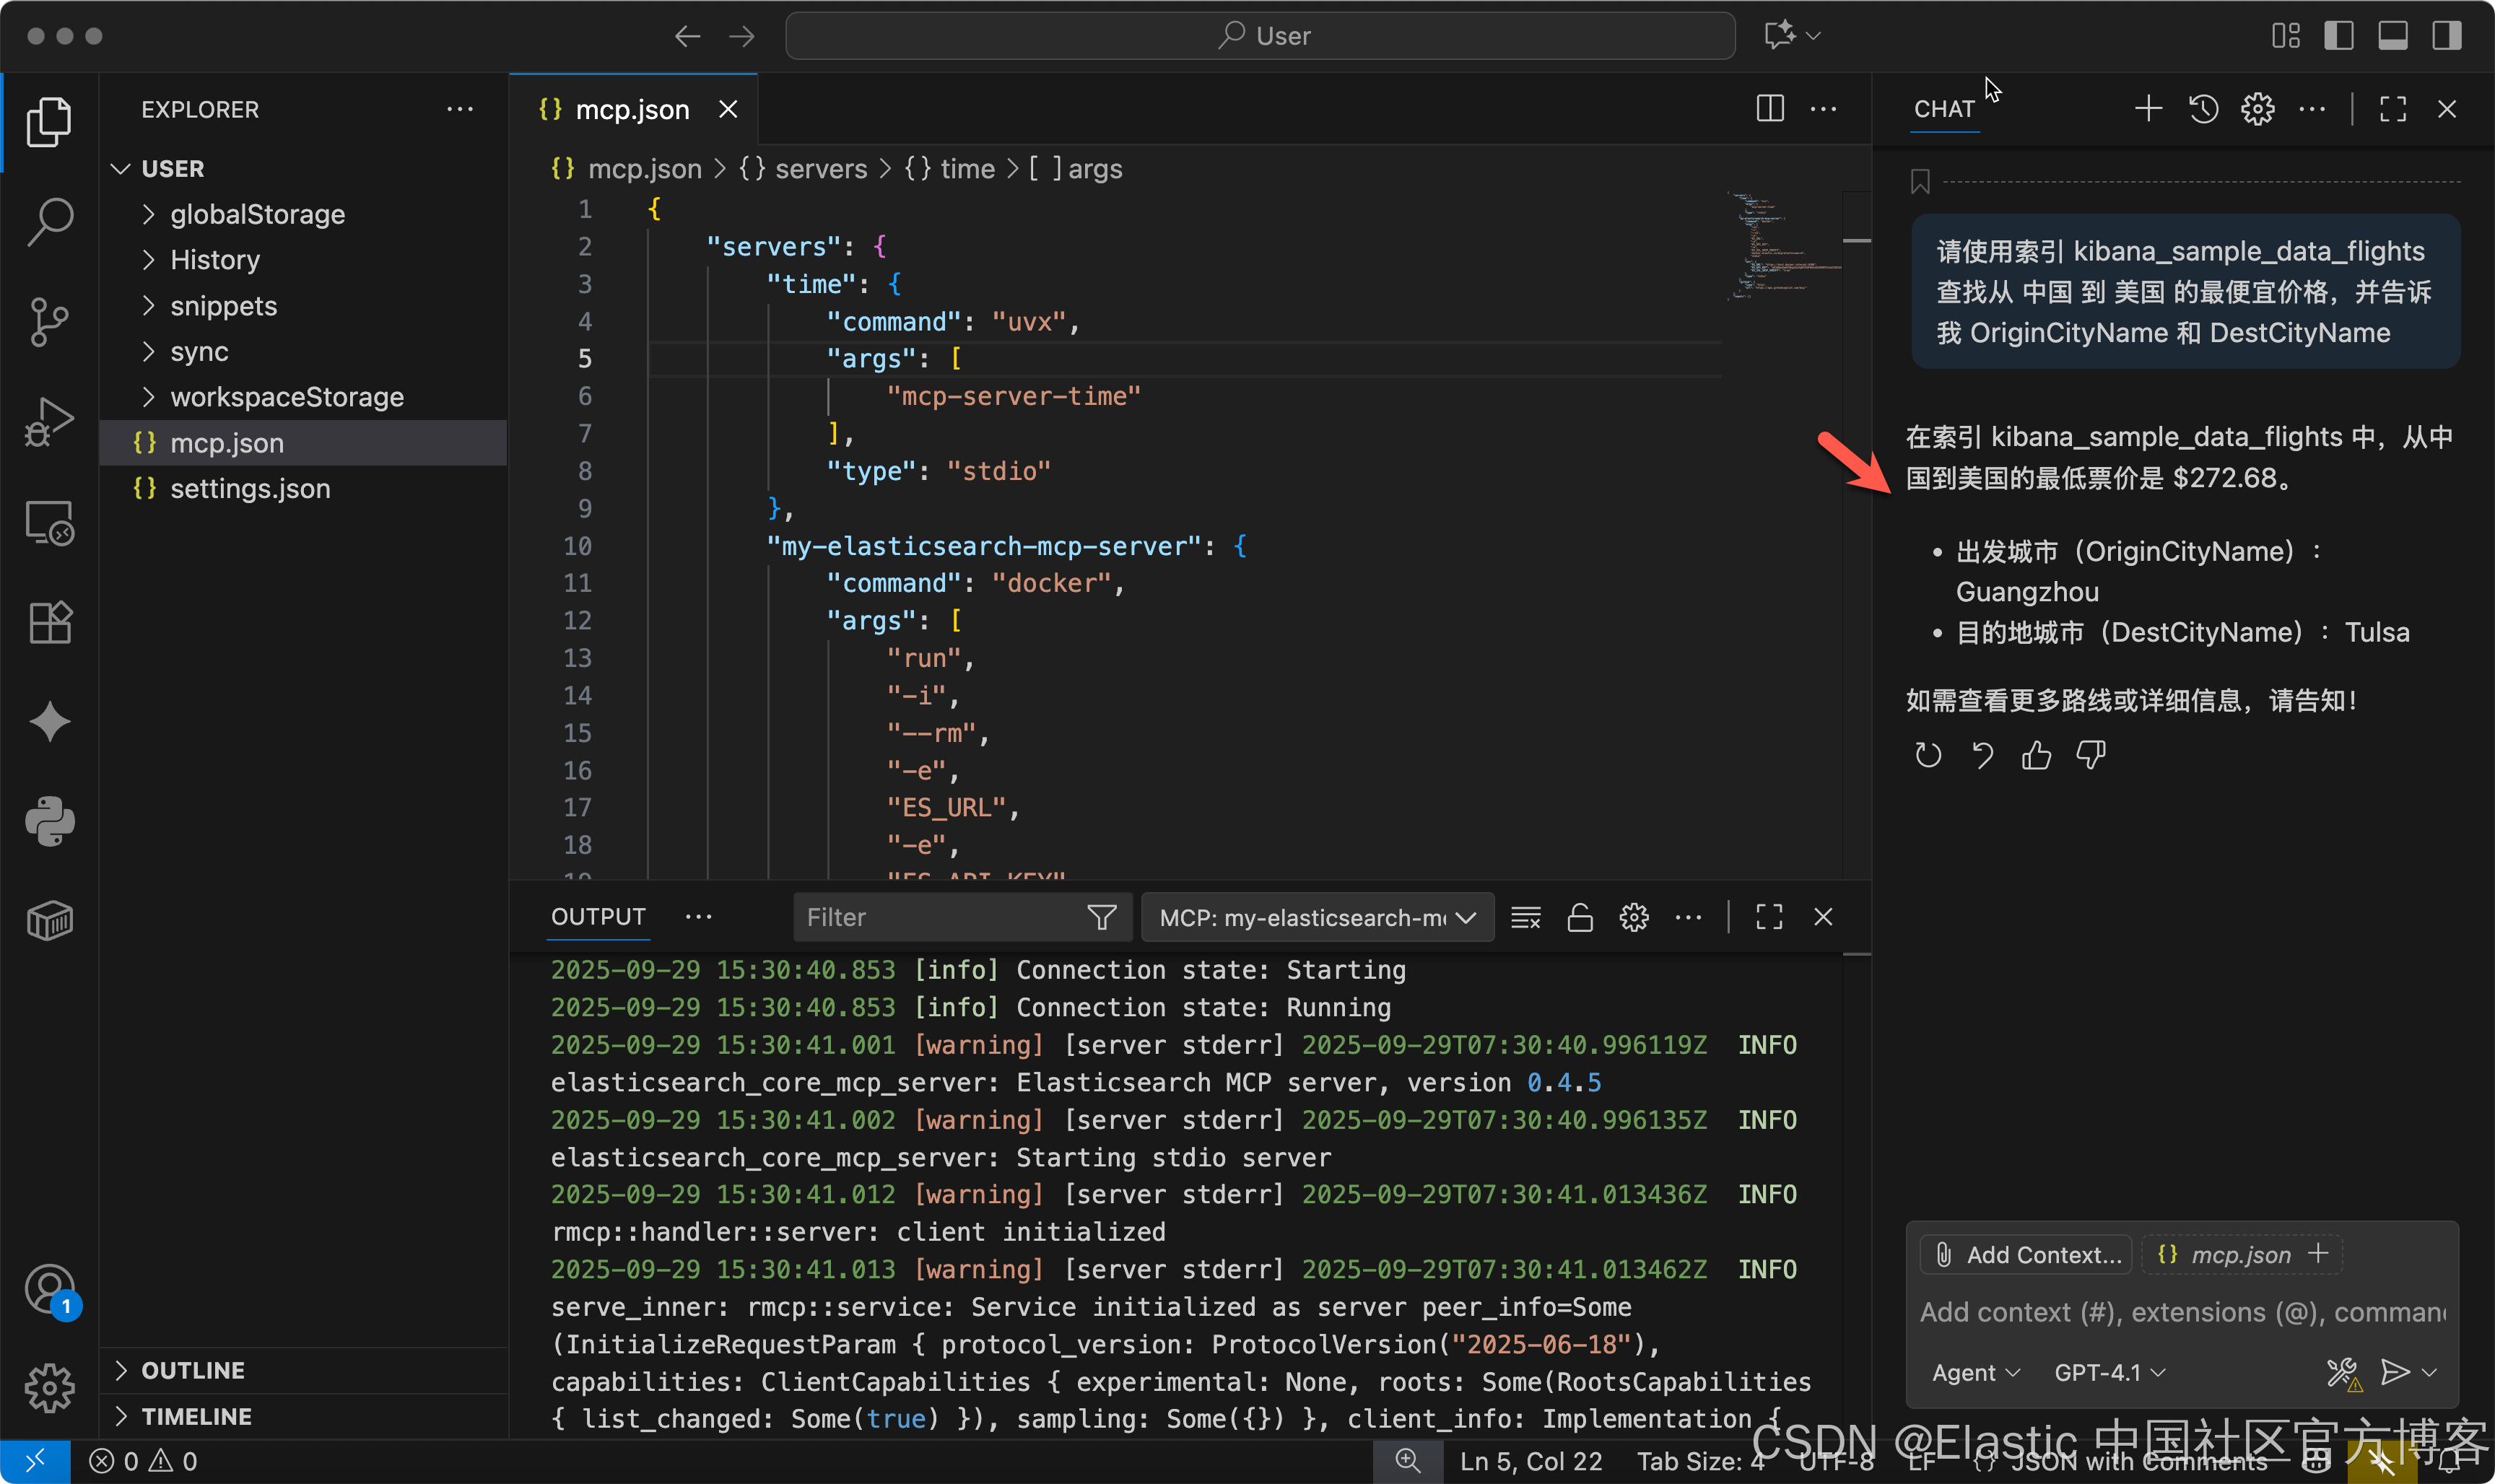This screenshot has width=2495, height=1484.
Task: Click the chat message input box
Action: [2182, 1312]
